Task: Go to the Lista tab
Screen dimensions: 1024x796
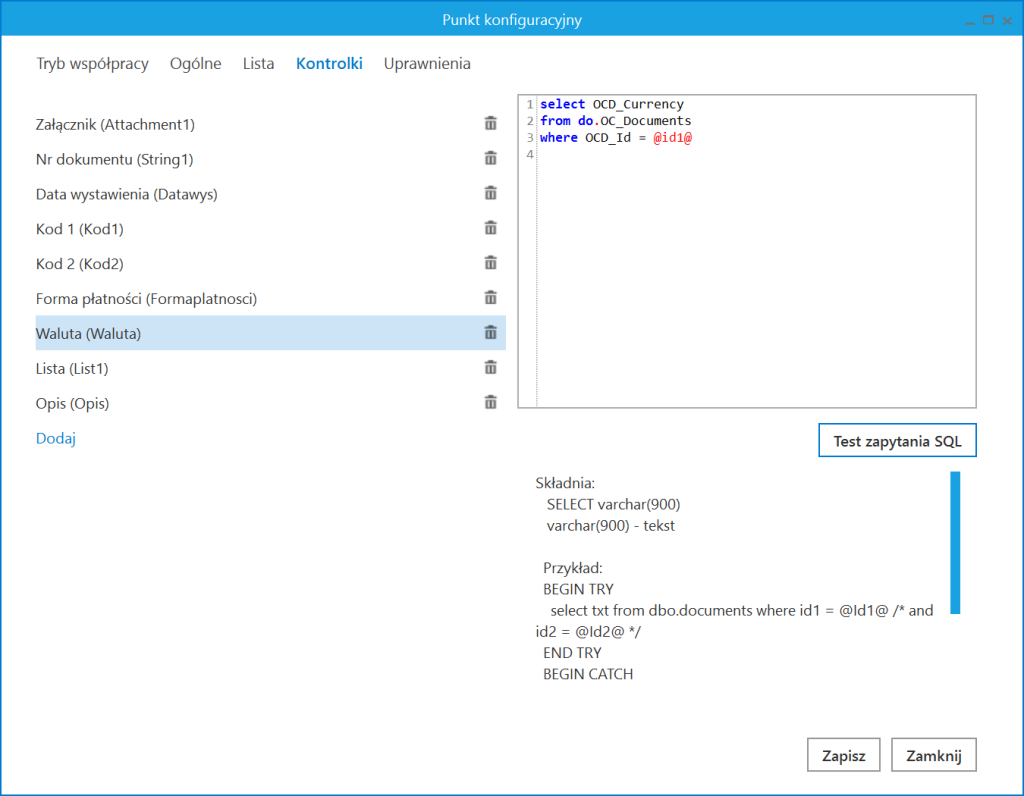Action: pyautogui.click(x=258, y=64)
